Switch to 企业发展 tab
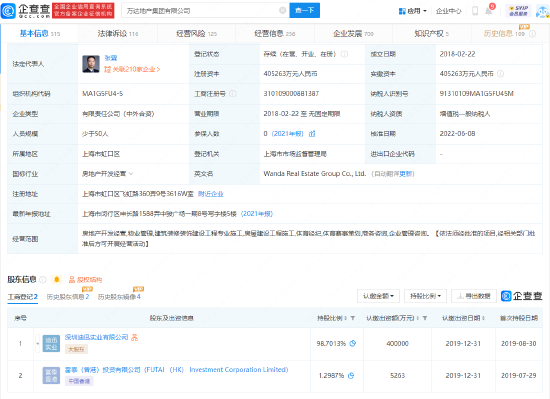This screenshot has width=550, height=399. [353, 34]
